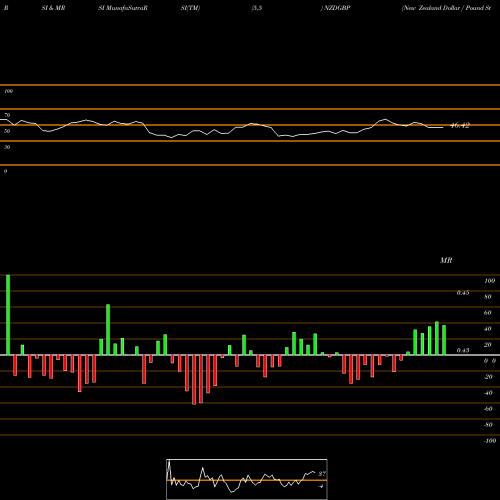Click the -40 label on the MR axis
Screen dimensions: 500x500
(488, 393)
